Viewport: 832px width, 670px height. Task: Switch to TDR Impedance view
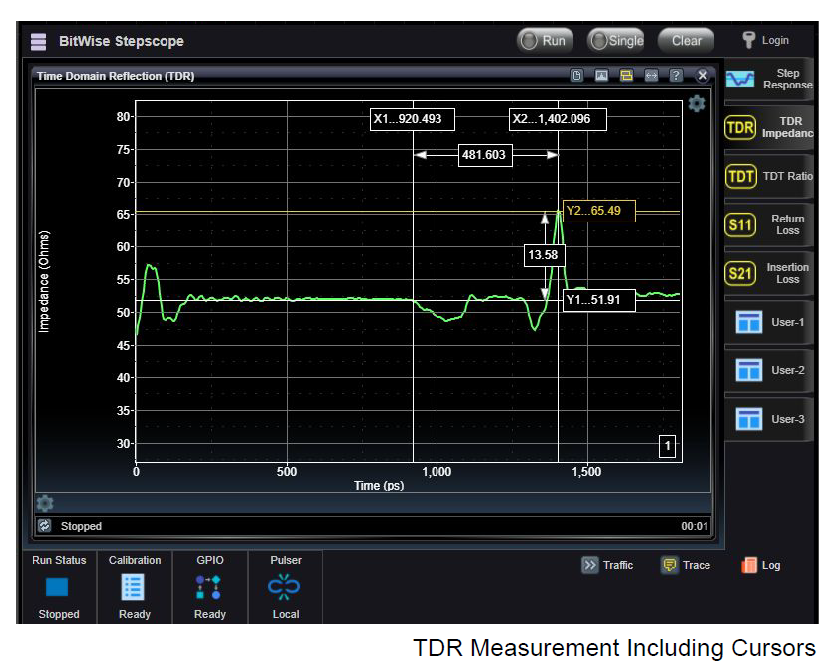tap(769, 127)
